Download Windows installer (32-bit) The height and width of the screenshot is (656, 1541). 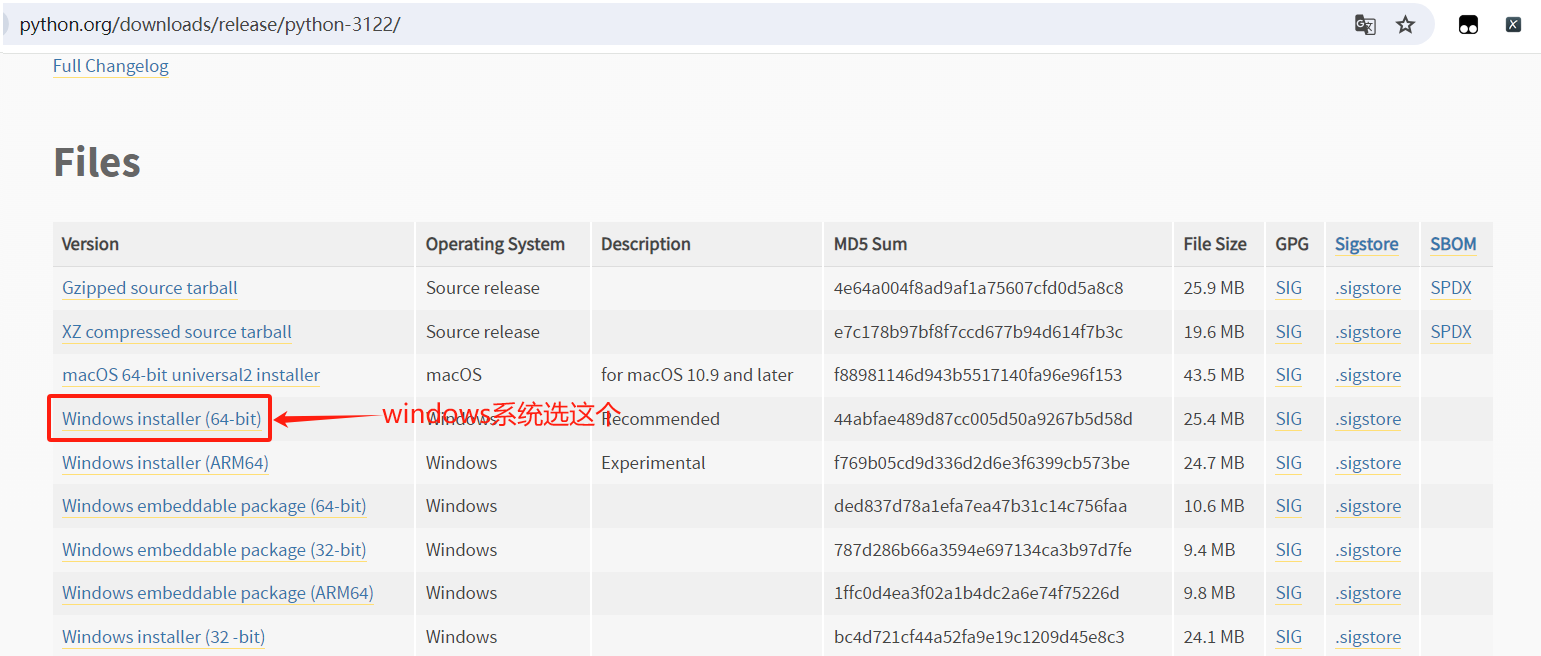(x=163, y=637)
